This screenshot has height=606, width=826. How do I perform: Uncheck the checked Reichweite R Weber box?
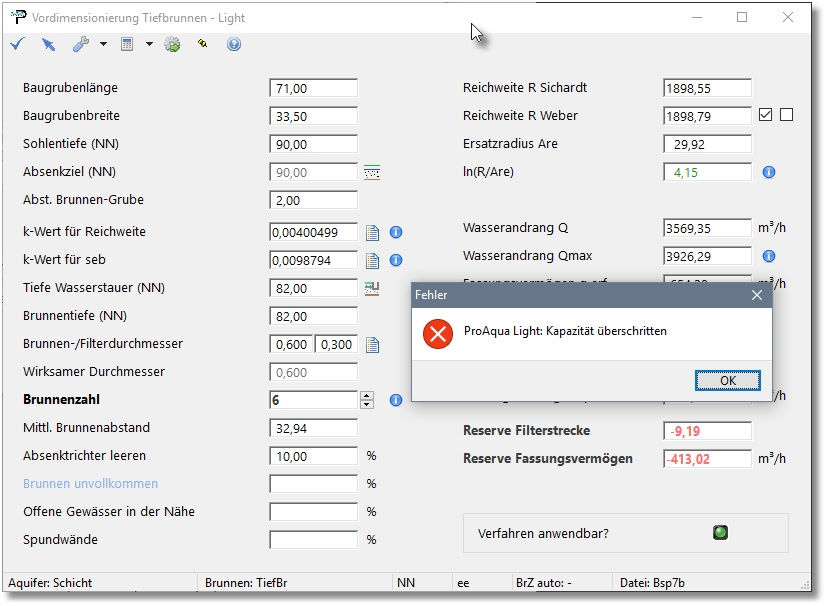766,115
